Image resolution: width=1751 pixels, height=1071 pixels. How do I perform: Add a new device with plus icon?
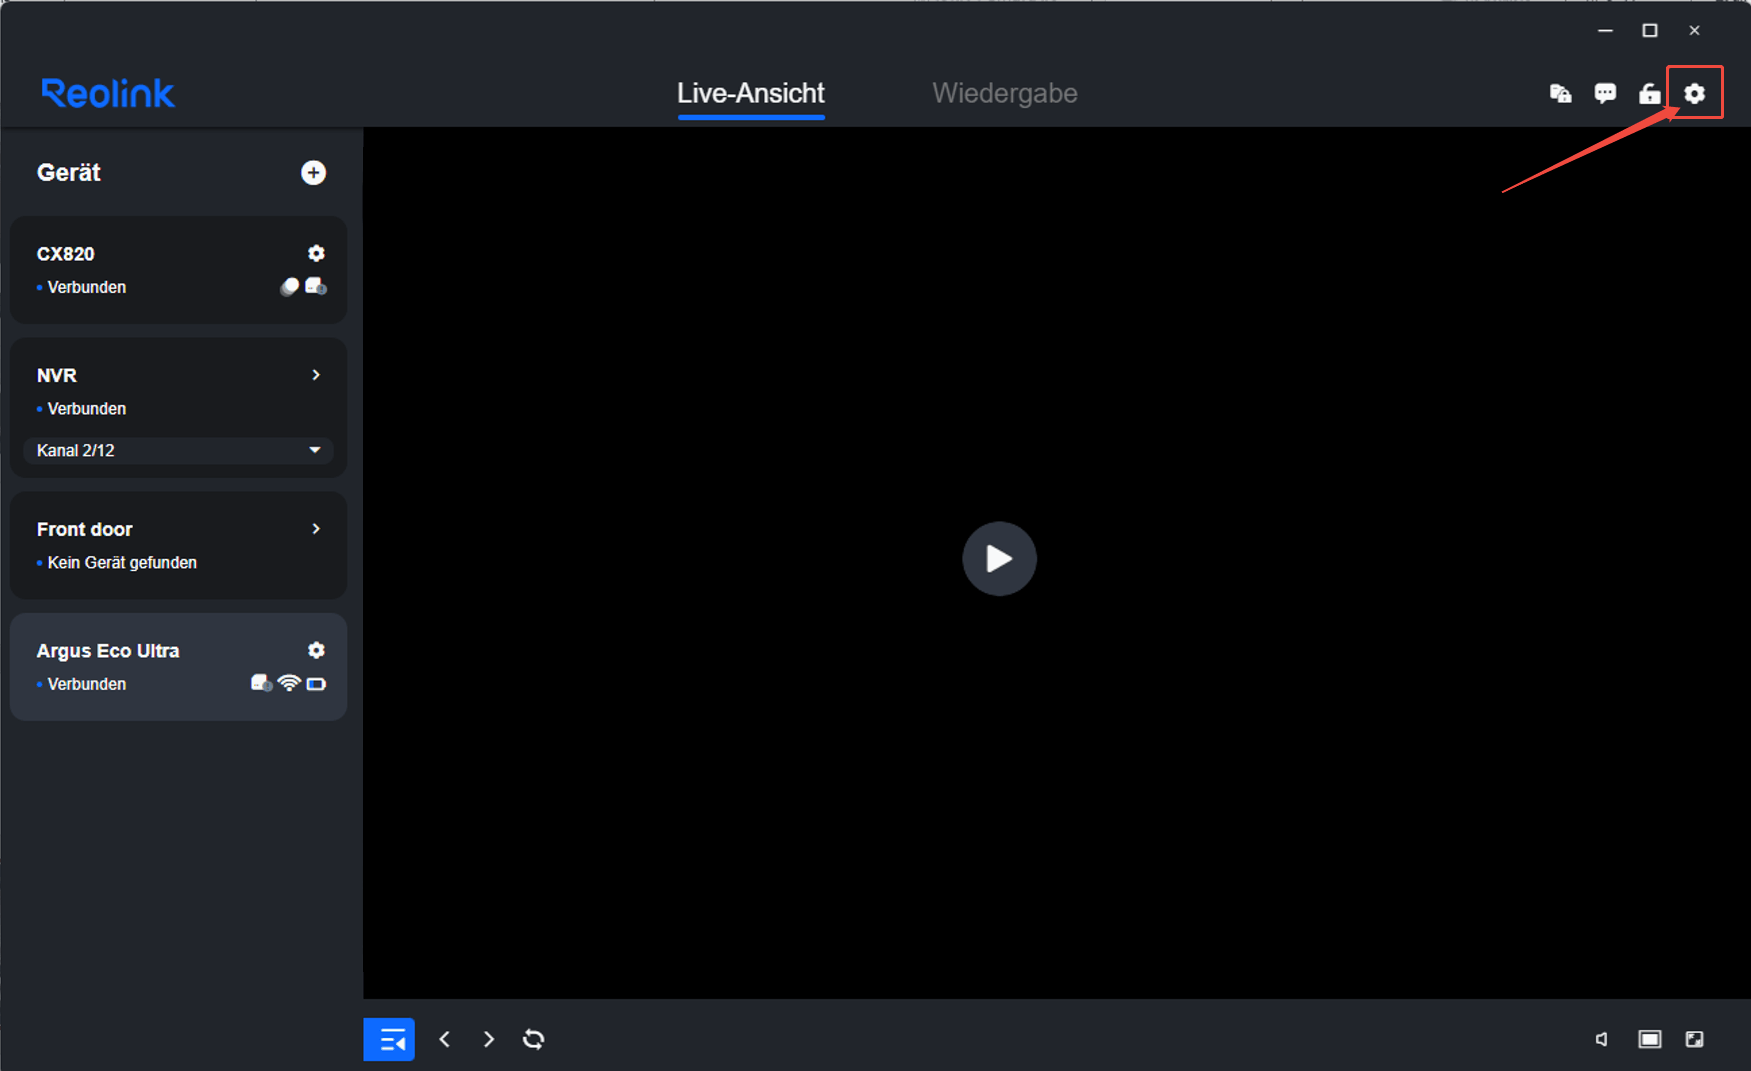point(313,173)
